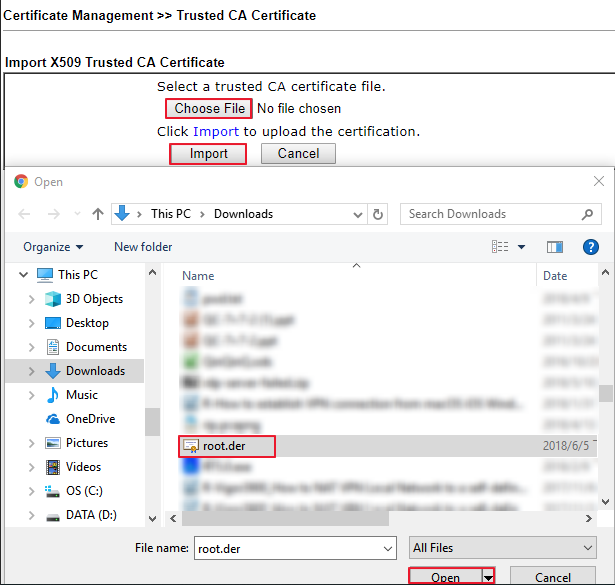
Task: Sort files by Name column header
Action: coord(198,276)
